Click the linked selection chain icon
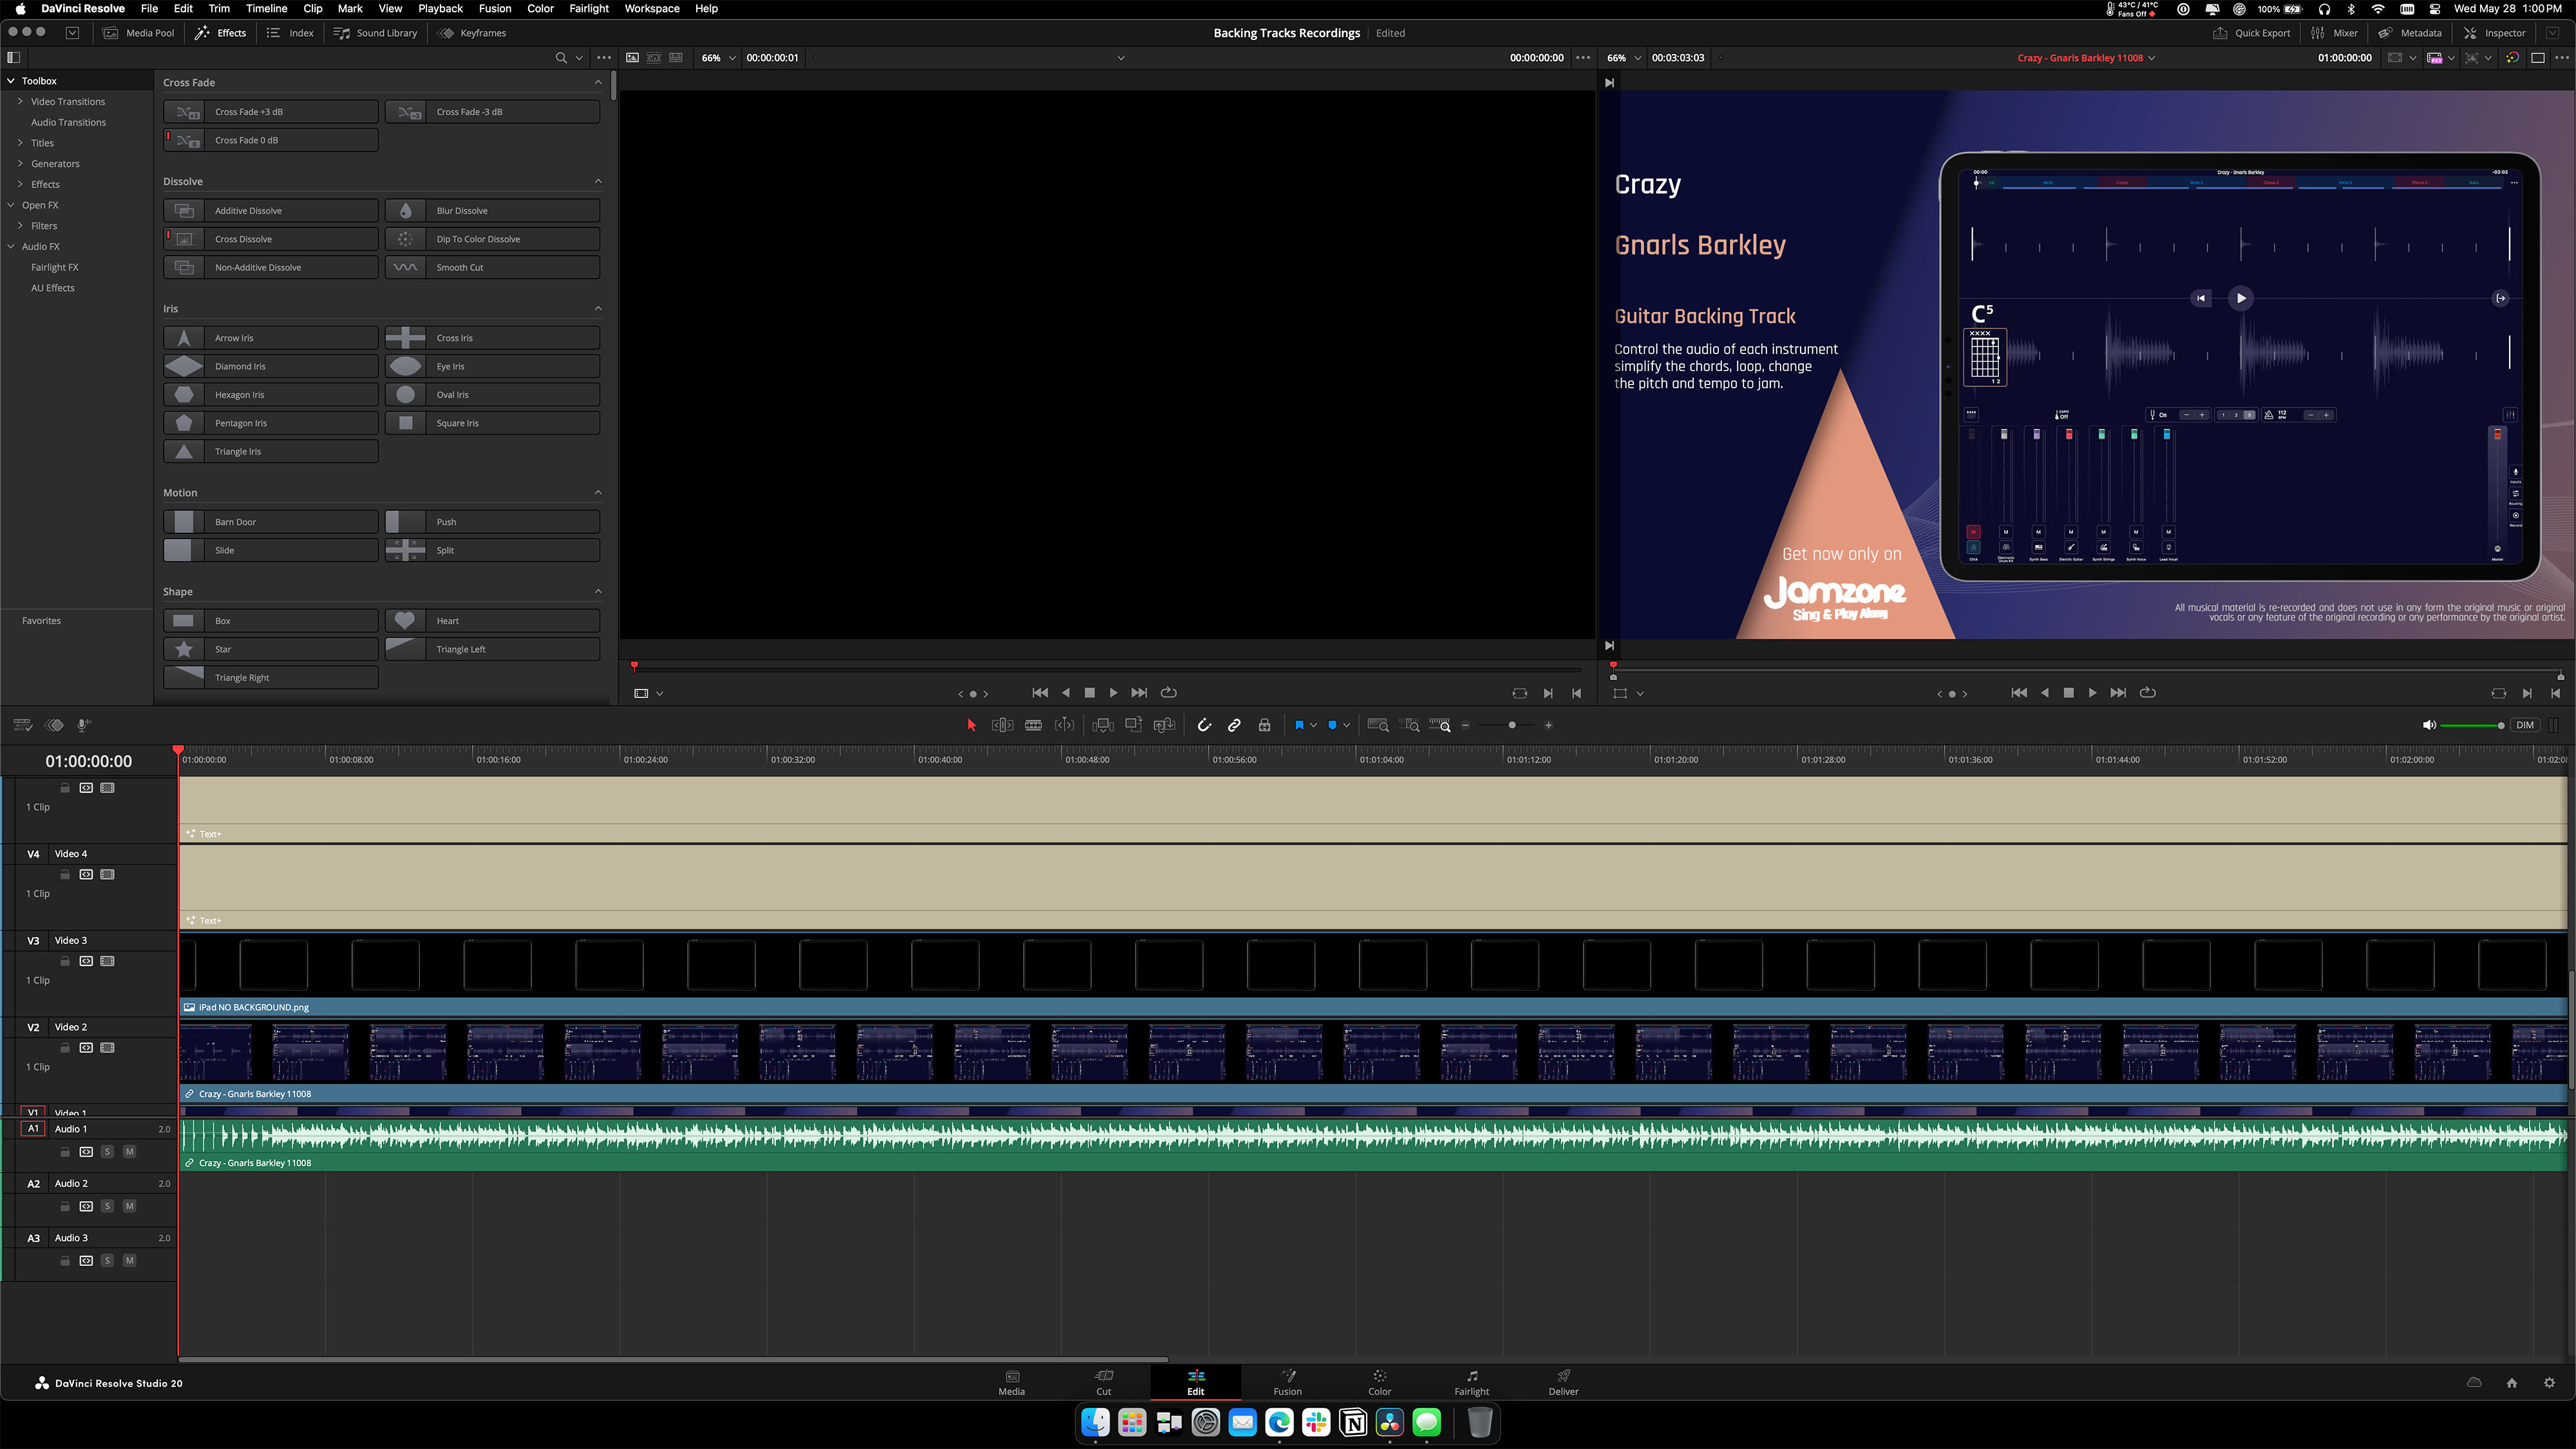This screenshot has width=2576, height=1449. (x=1234, y=725)
